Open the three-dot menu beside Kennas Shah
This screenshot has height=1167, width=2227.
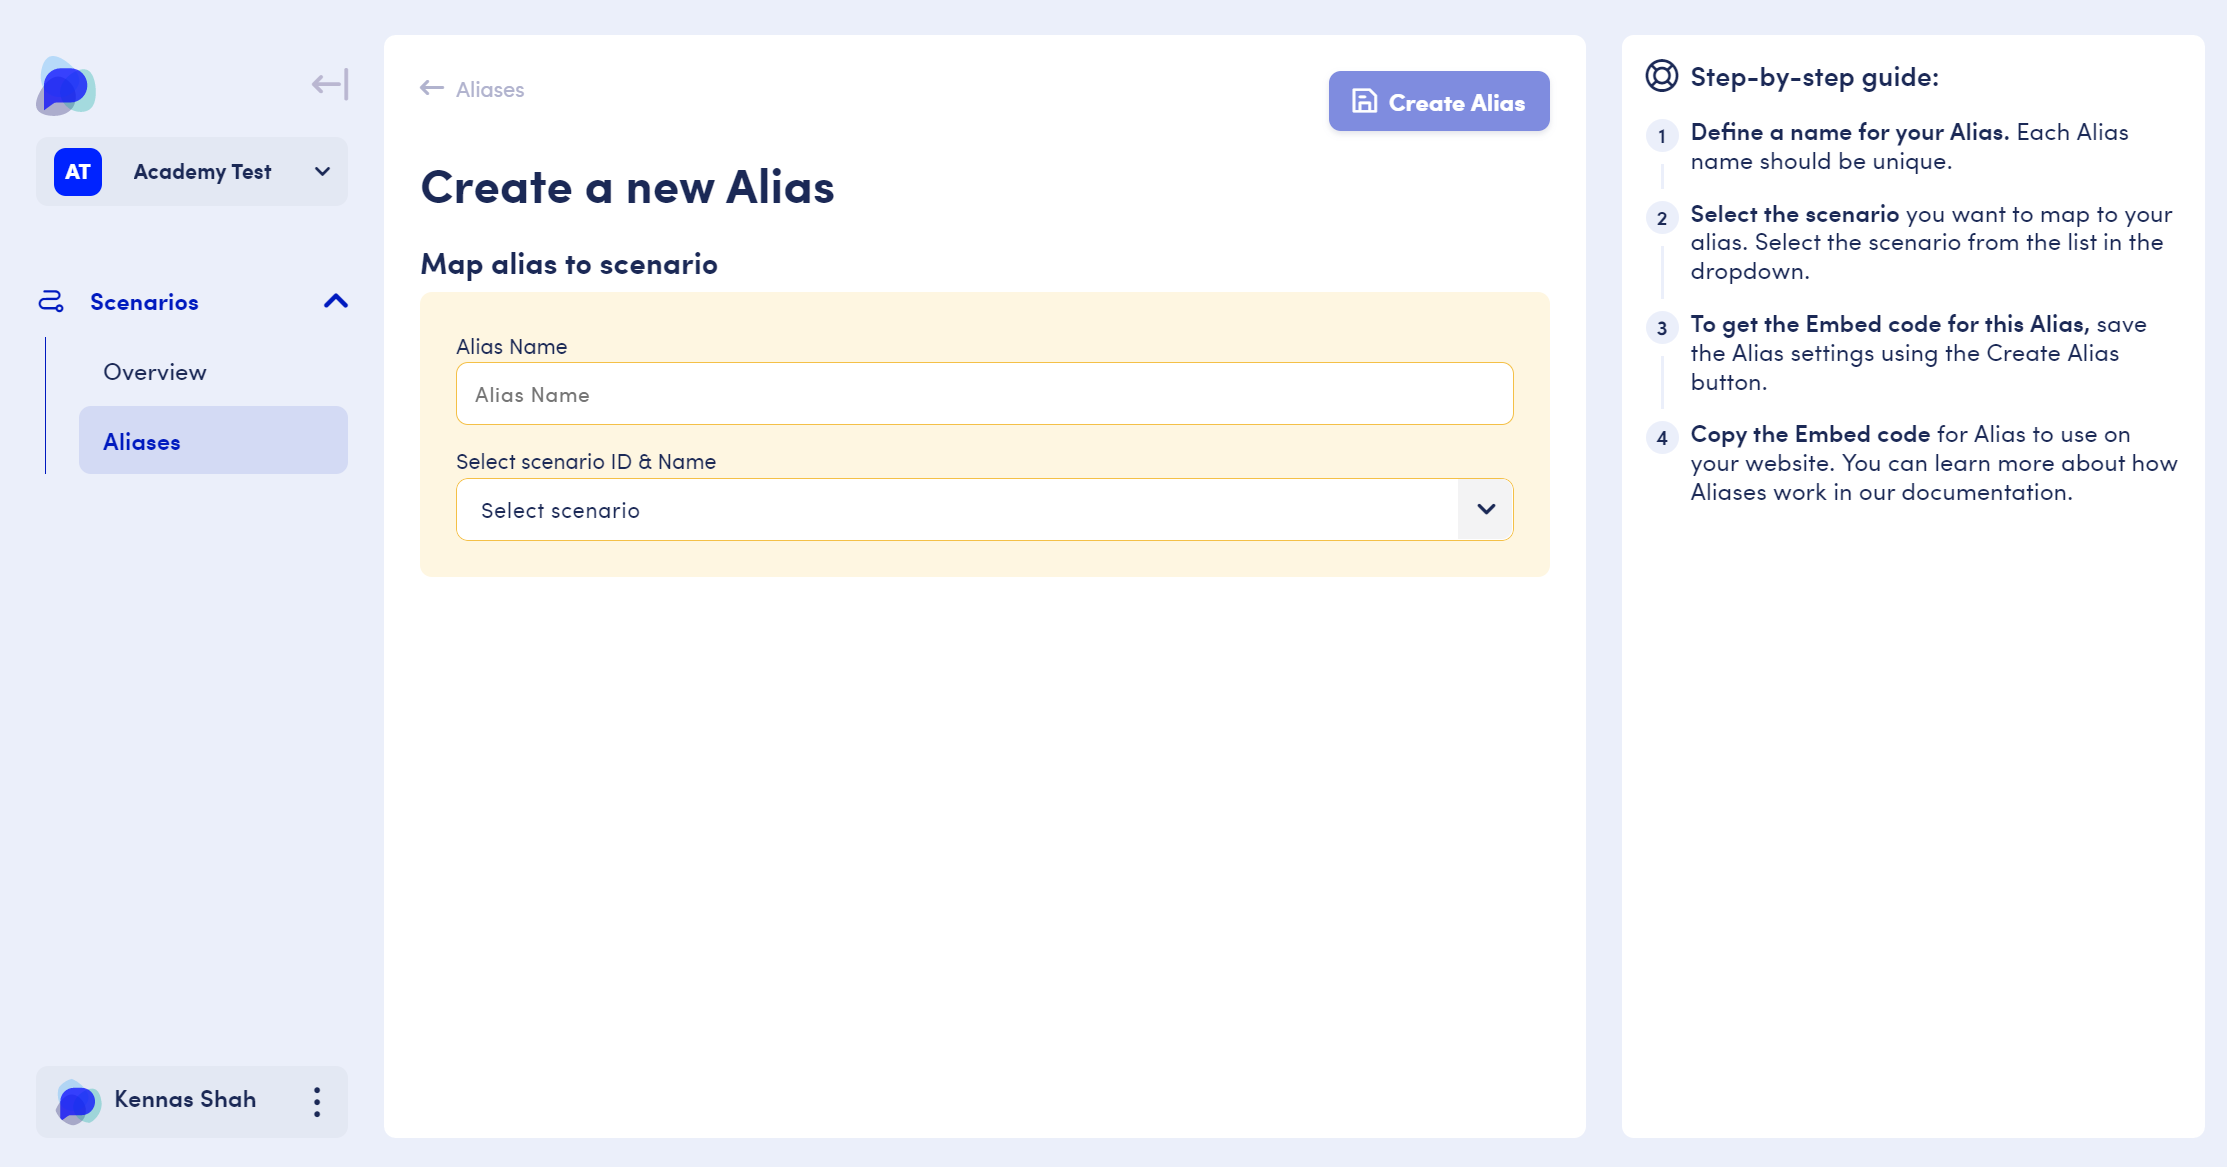coord(317,1102)
